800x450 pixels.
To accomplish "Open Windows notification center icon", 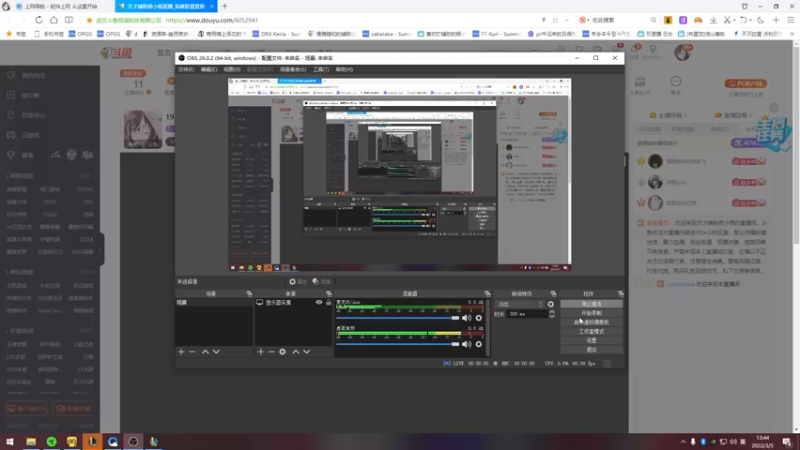I will click(x=787, y=441).
